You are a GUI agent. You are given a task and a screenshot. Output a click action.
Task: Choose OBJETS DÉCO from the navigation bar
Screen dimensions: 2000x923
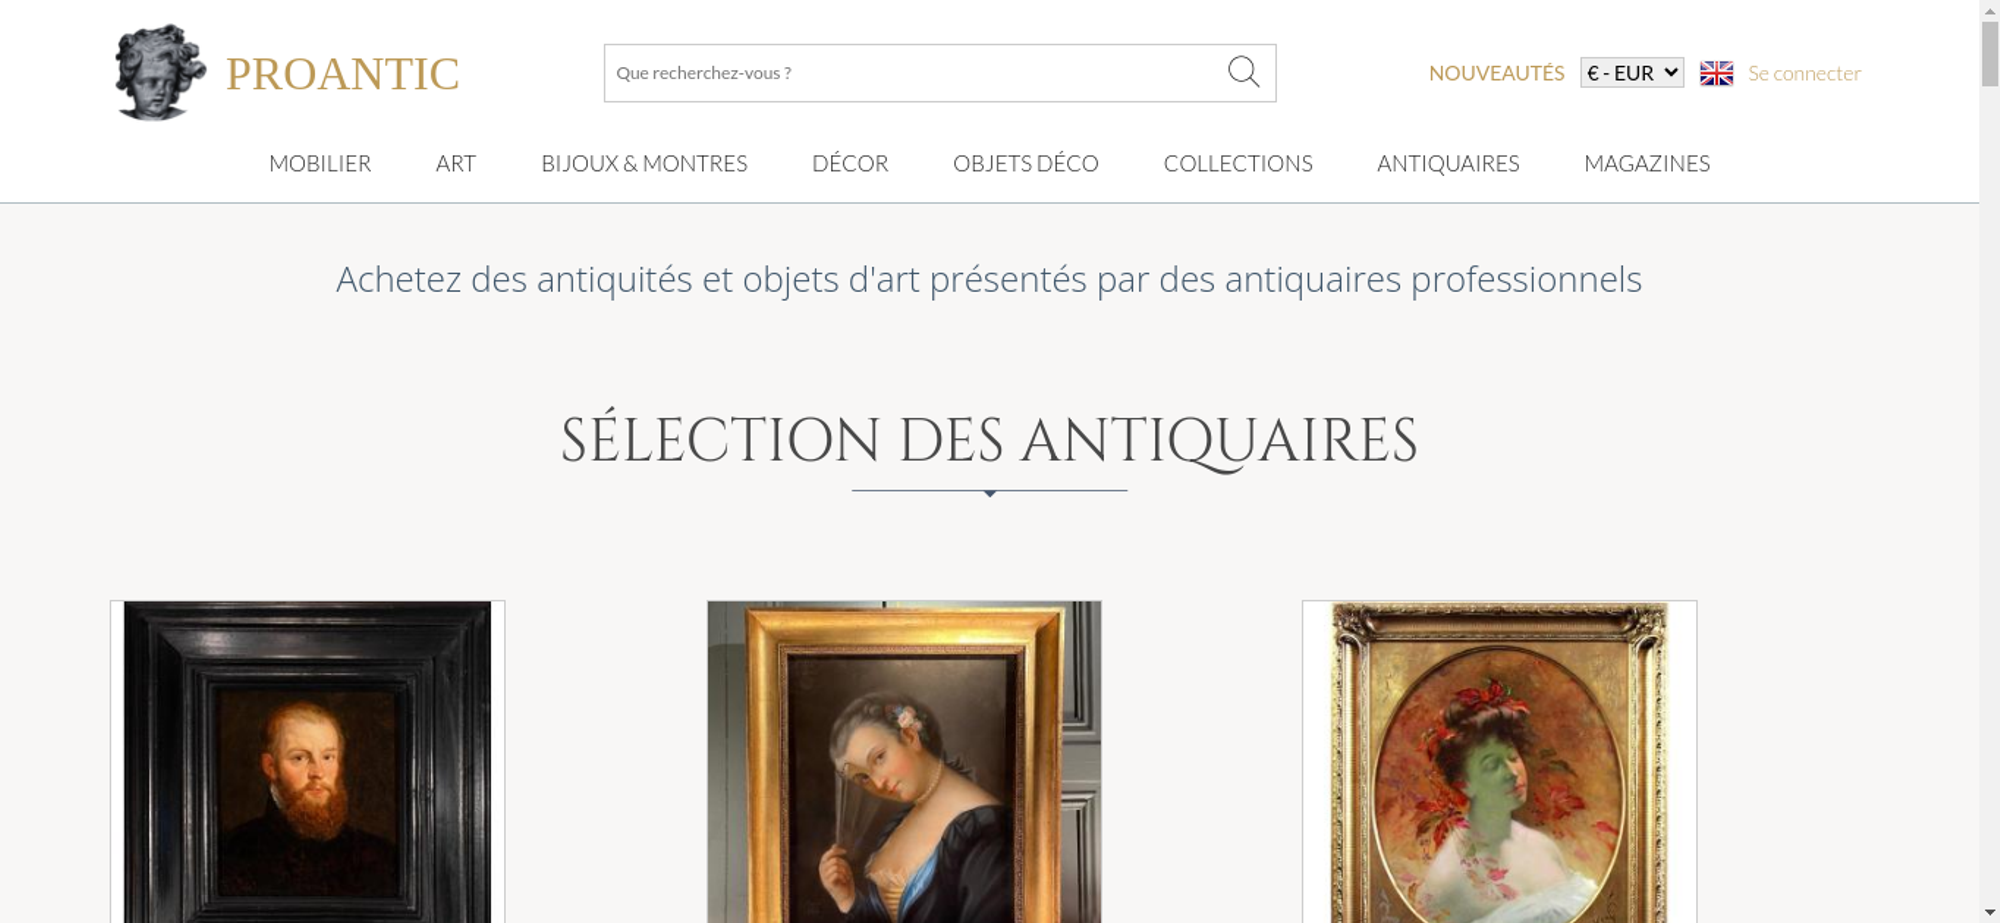click(x=1026, y=163)
